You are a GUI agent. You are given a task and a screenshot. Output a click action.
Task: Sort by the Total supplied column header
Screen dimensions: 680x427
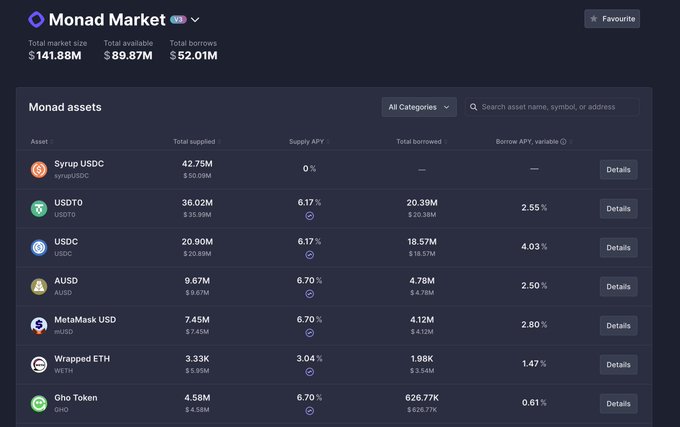coord(197,142)
